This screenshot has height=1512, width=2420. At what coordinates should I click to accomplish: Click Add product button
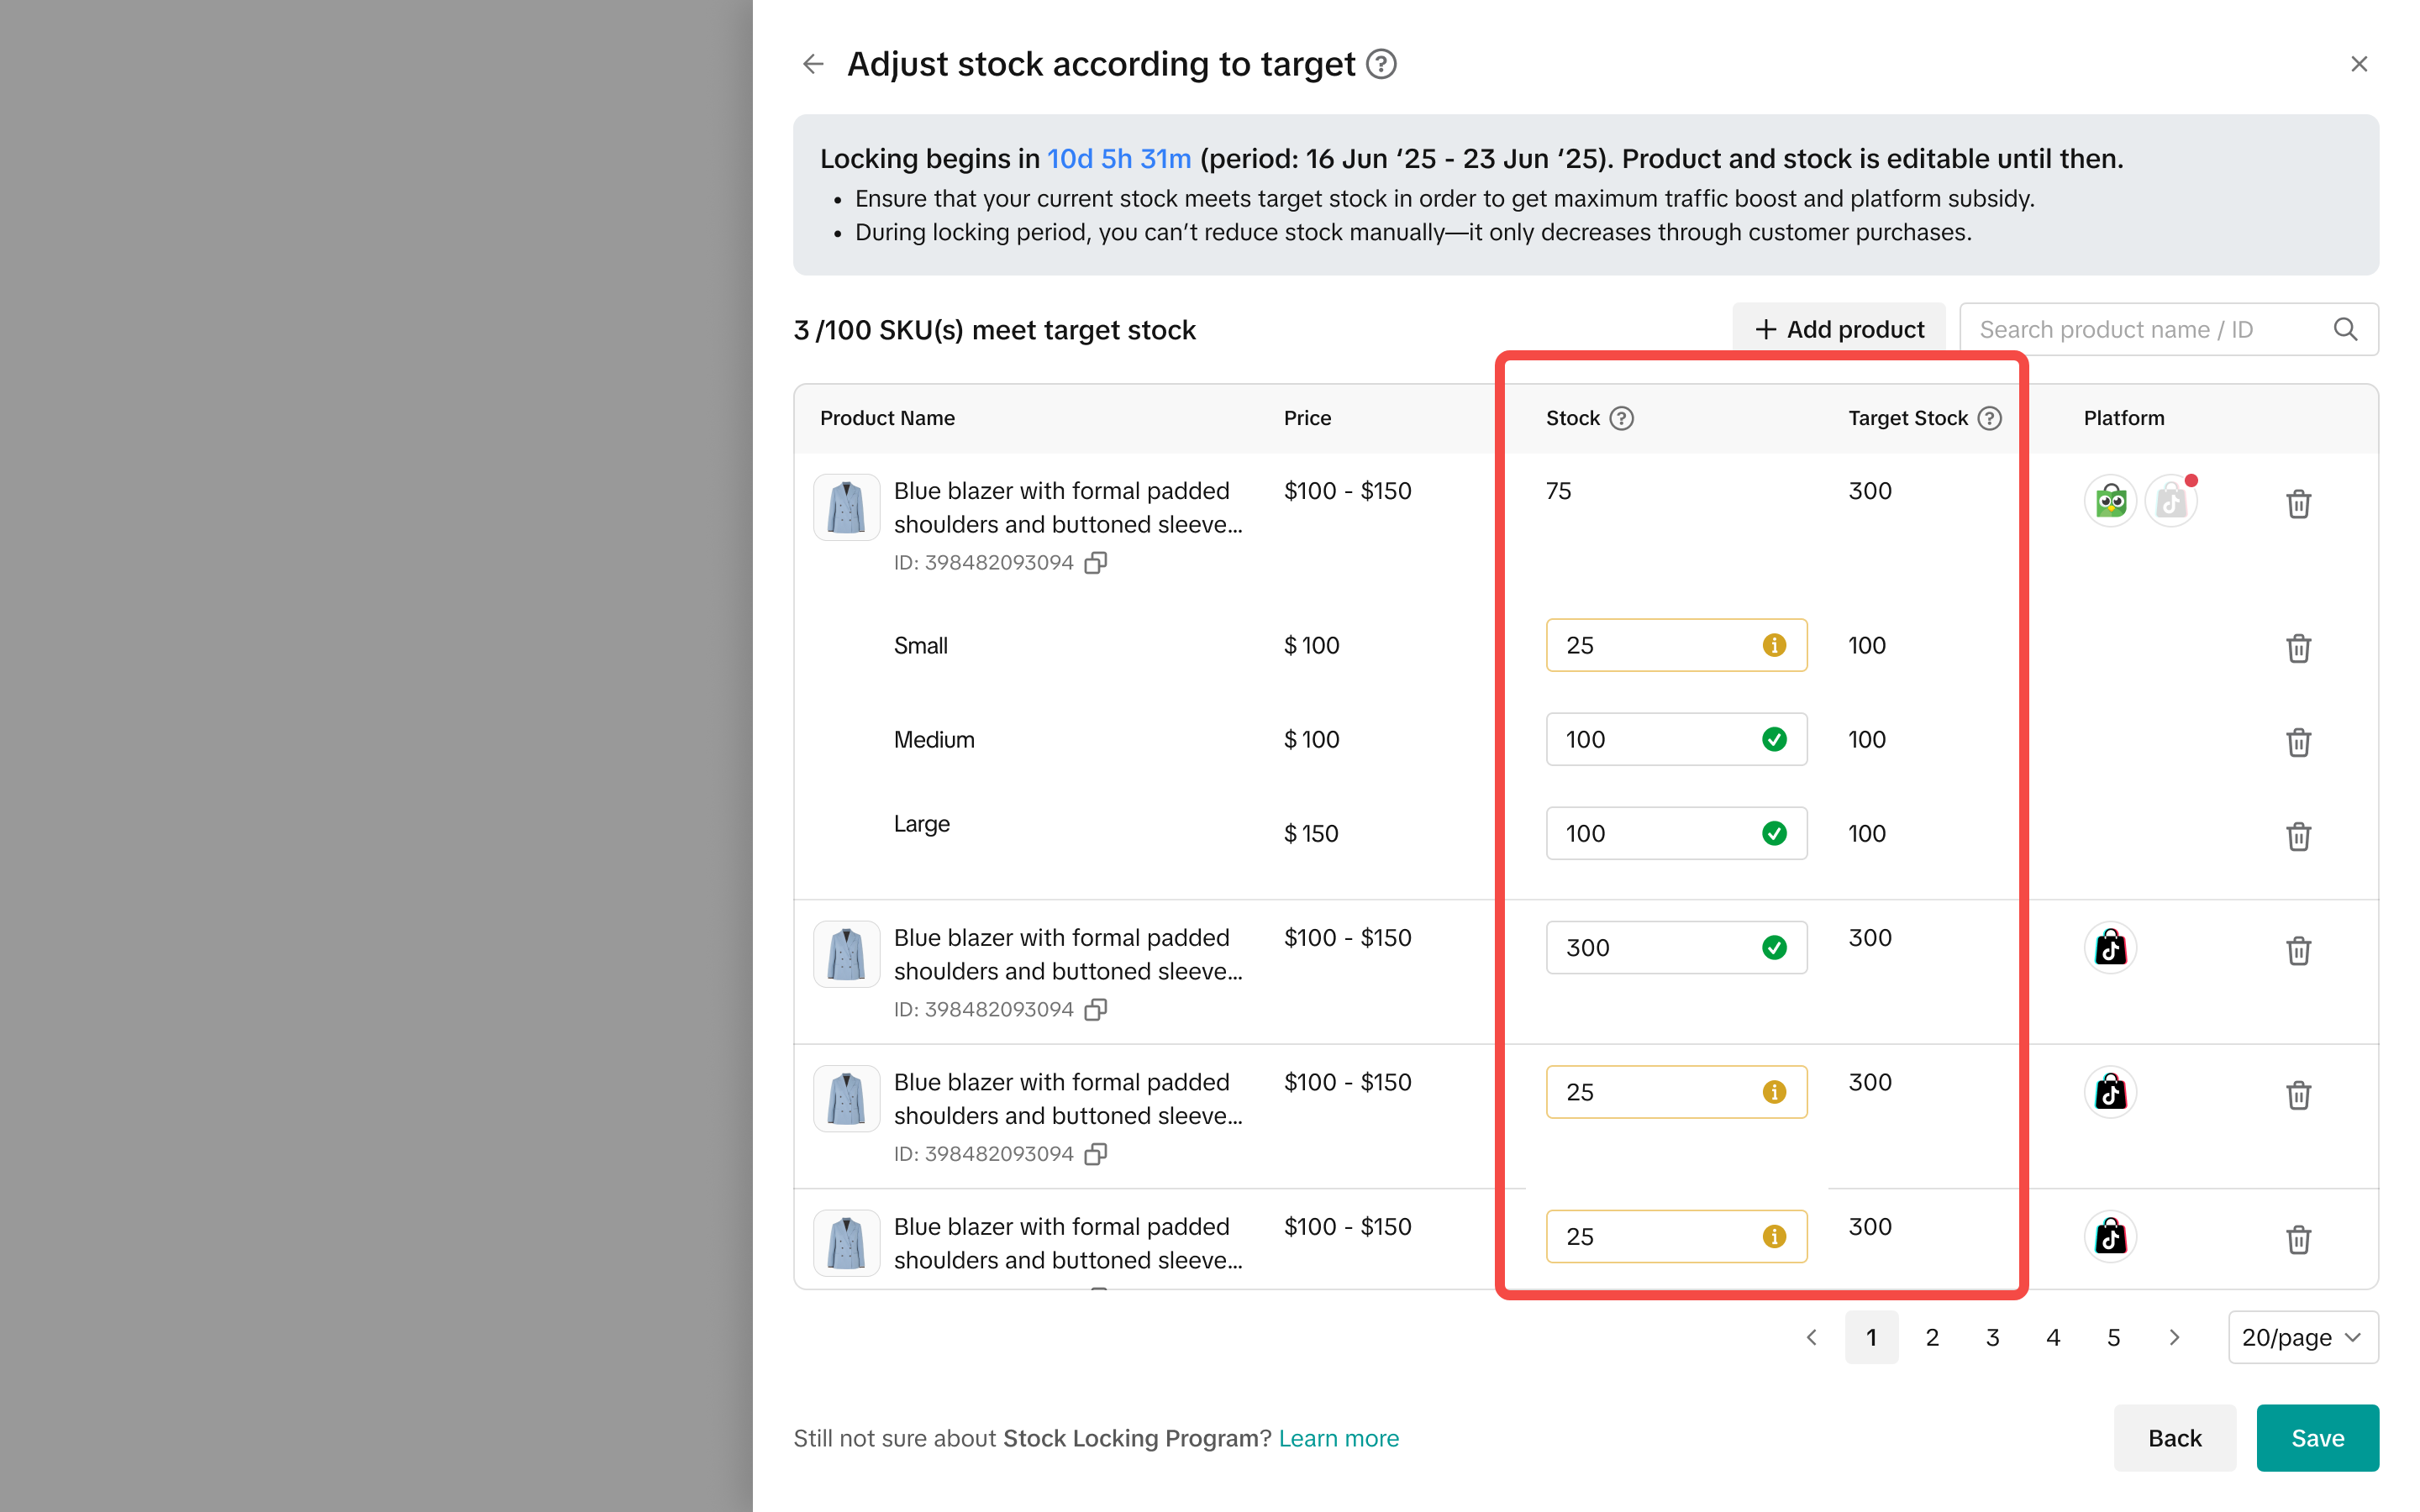tap(1839, 329)
